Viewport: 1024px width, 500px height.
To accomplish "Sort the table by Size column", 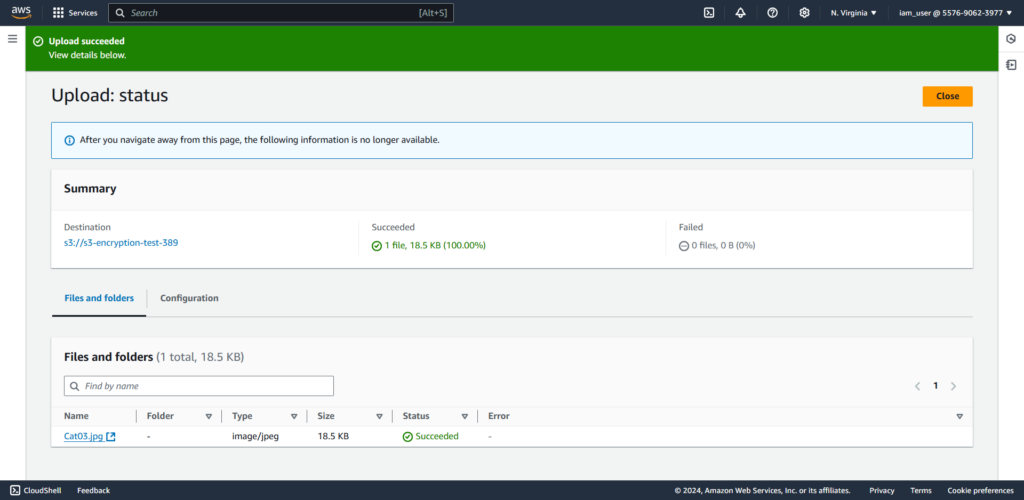I will 379,416.
